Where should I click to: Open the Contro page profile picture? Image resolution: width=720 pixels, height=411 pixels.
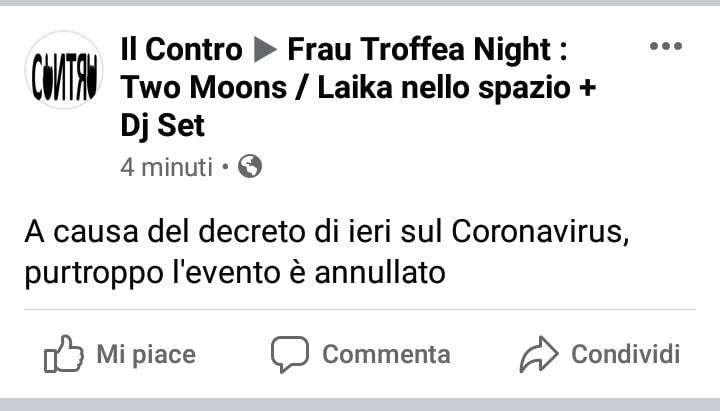64,70
